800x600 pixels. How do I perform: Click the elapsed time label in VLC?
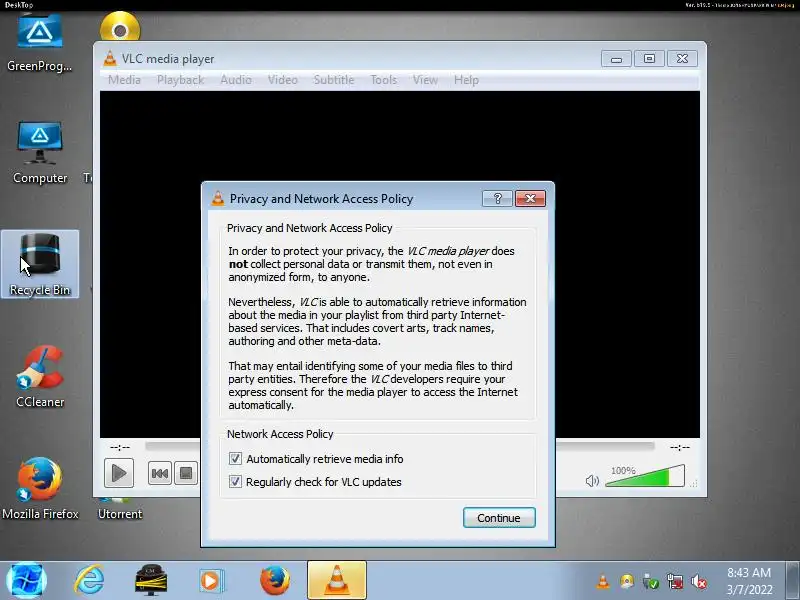(x=120, y=447)
